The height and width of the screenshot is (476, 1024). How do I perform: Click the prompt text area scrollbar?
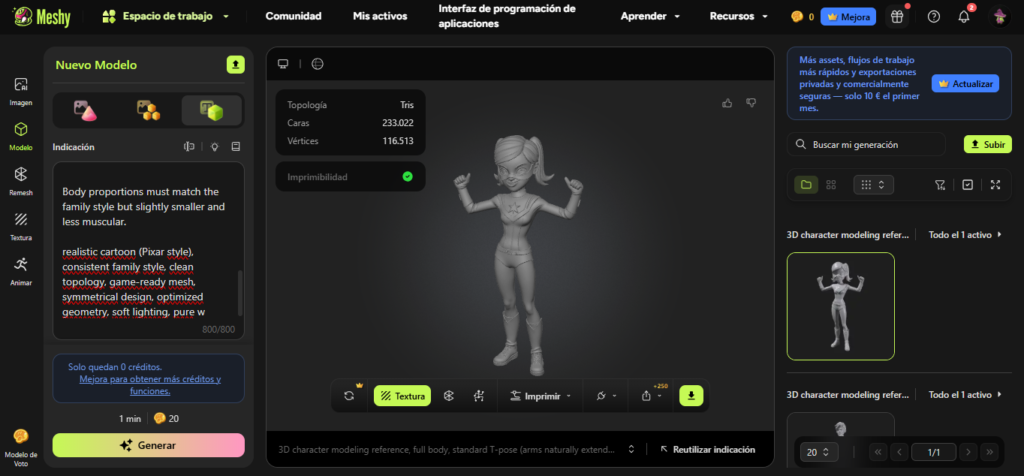[240, 293]
